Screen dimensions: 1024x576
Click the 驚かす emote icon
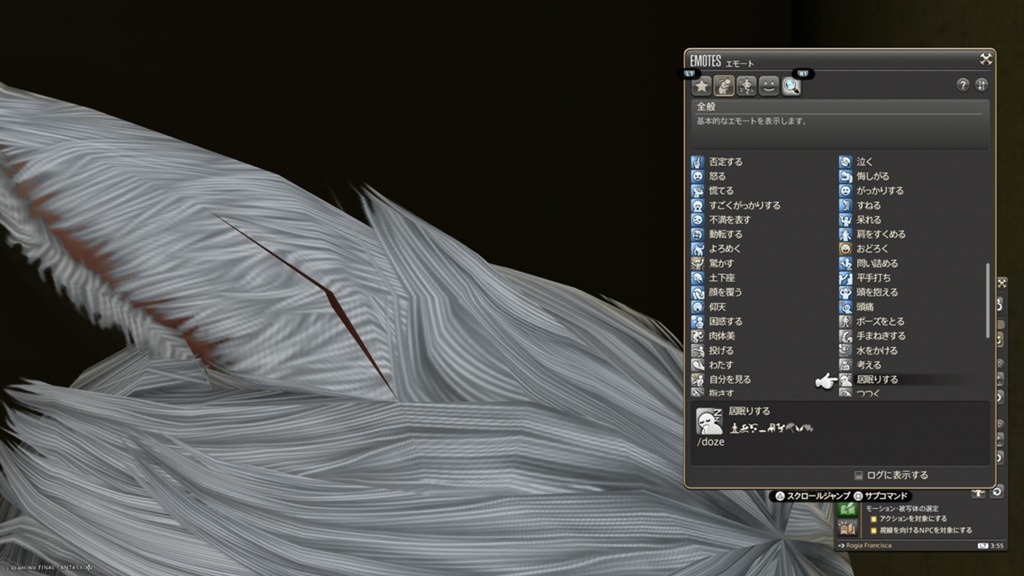(697, 263)
